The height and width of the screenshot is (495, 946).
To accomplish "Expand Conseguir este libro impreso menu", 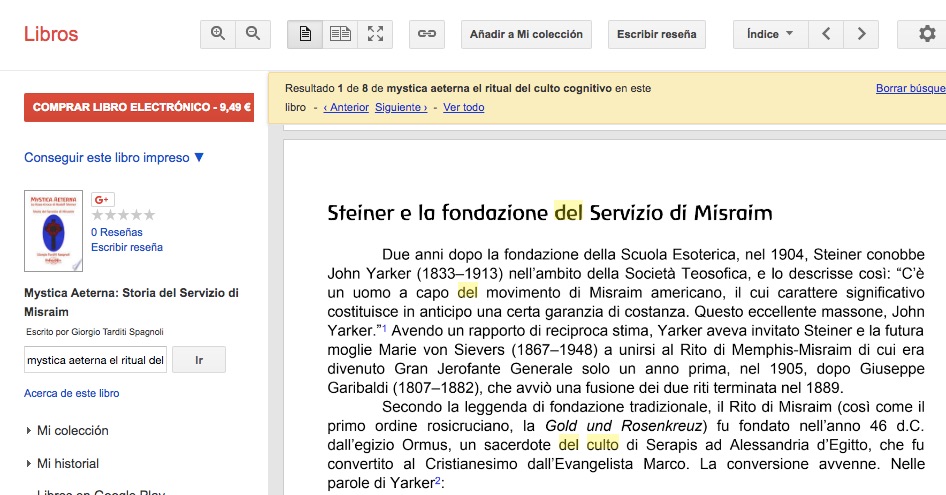I will coord(114,157).
